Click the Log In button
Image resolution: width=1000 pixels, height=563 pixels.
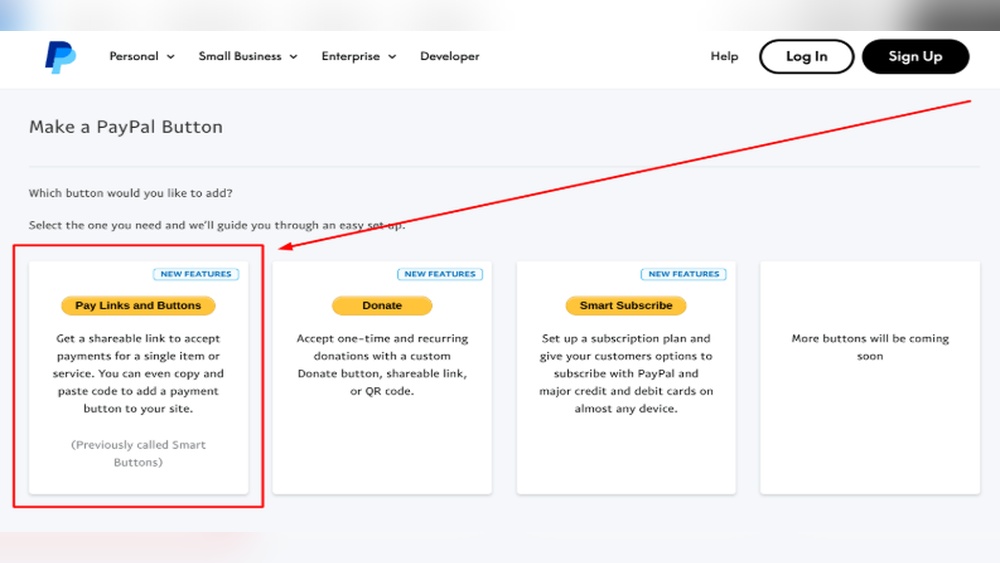[806, 56]
